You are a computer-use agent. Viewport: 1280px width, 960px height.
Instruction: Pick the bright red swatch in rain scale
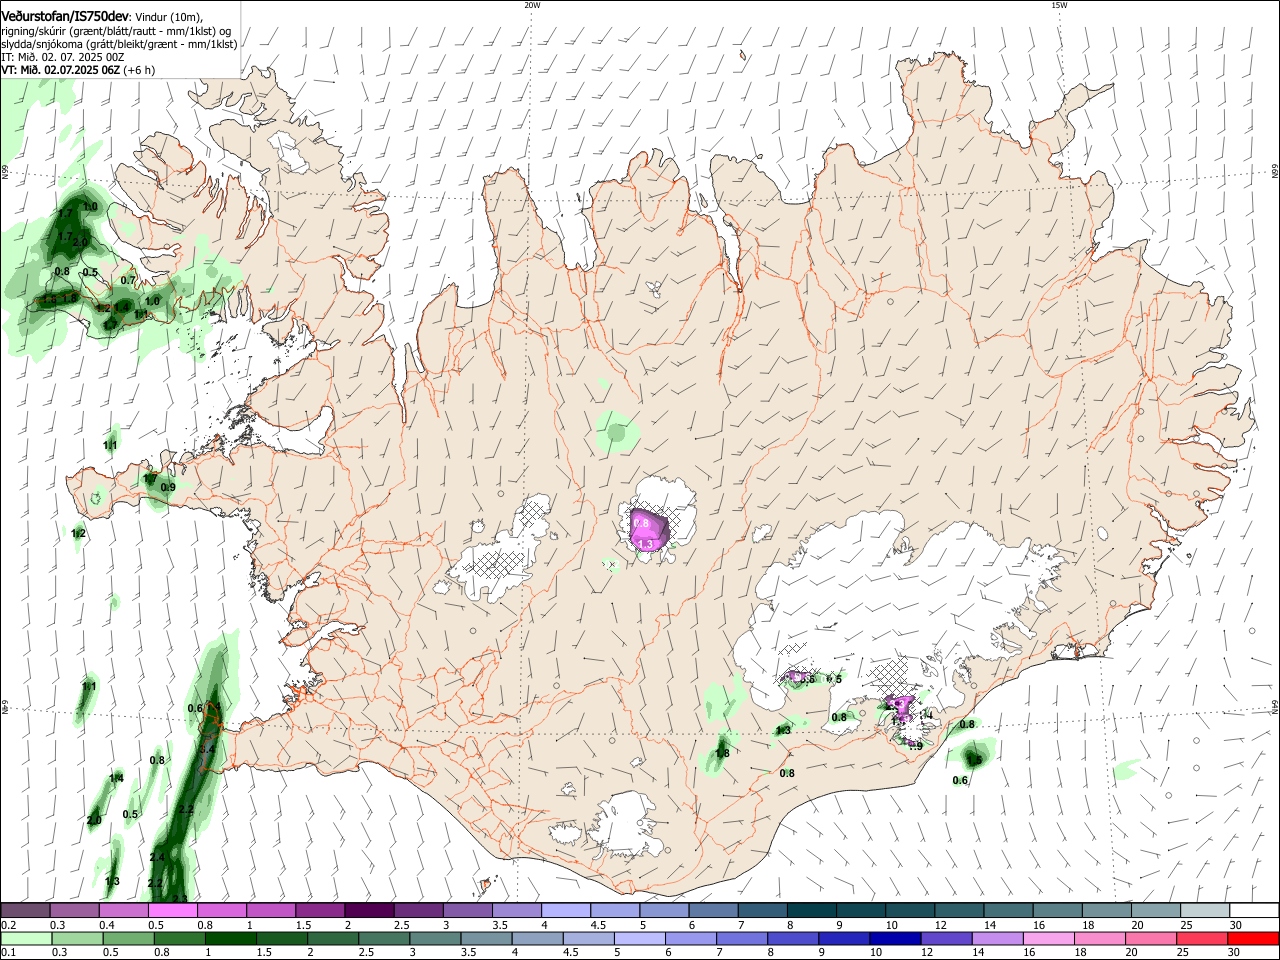tap(1252, 938)
